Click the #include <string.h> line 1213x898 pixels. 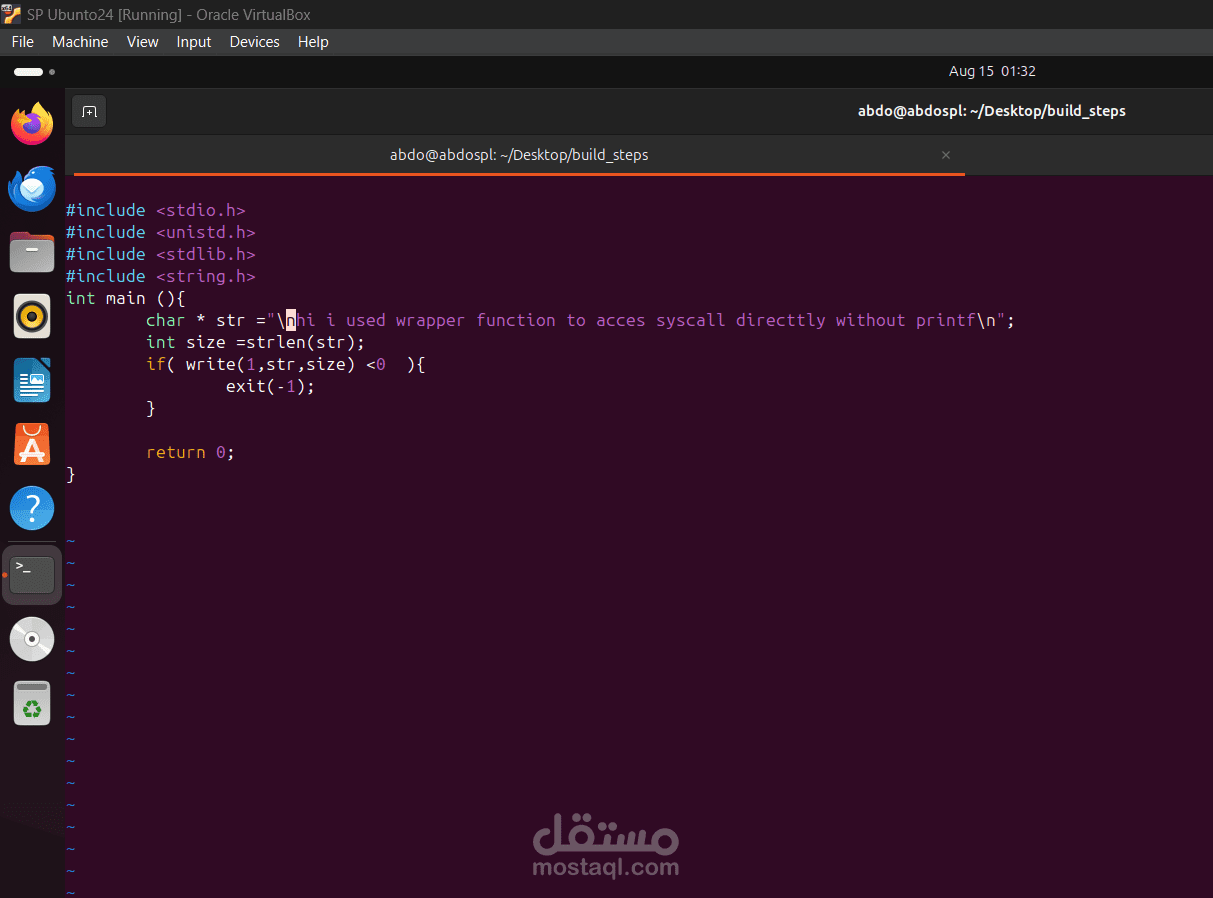coord(160,276)
